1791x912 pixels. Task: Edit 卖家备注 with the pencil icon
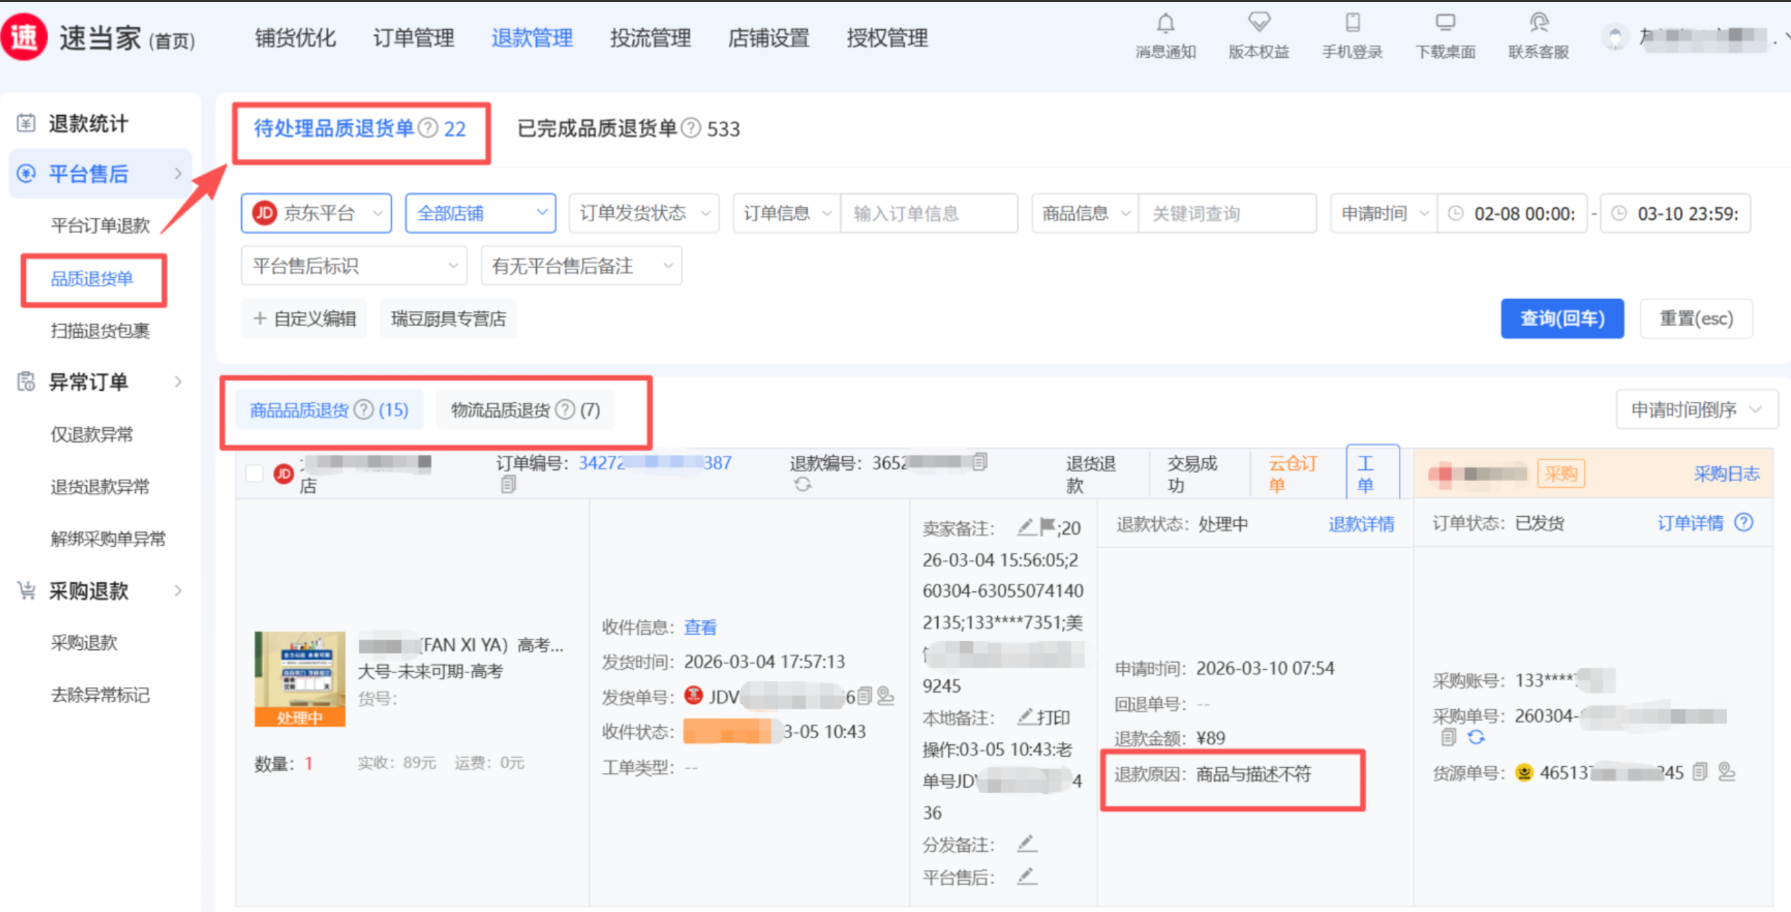(1026, 527)
